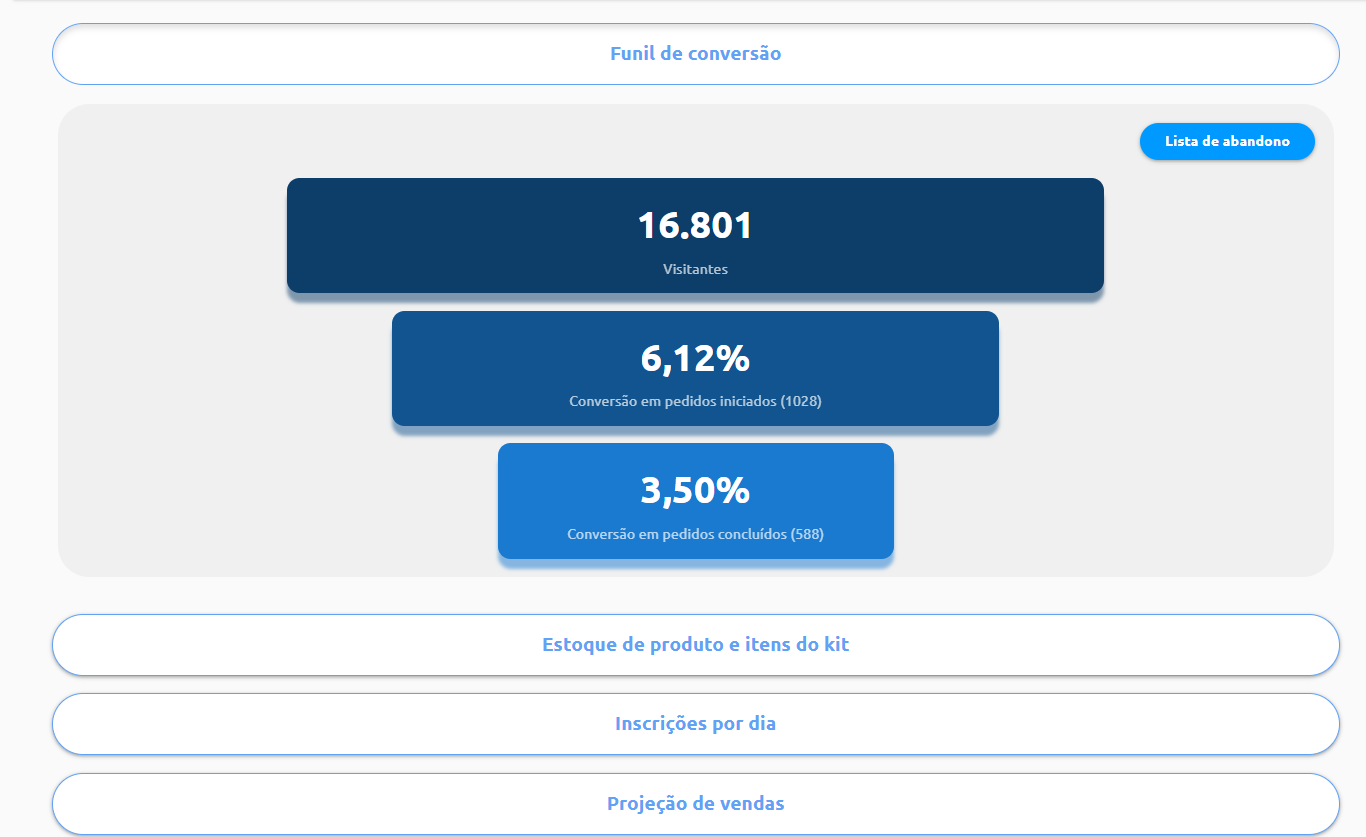Open the Lista de abandono button

pos(1227,141)
